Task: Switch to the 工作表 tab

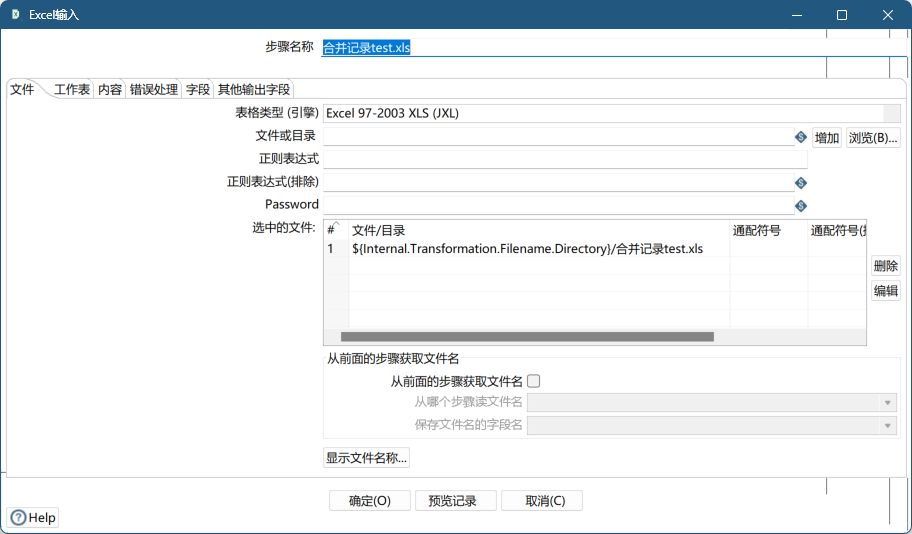Action: point(72,89)
